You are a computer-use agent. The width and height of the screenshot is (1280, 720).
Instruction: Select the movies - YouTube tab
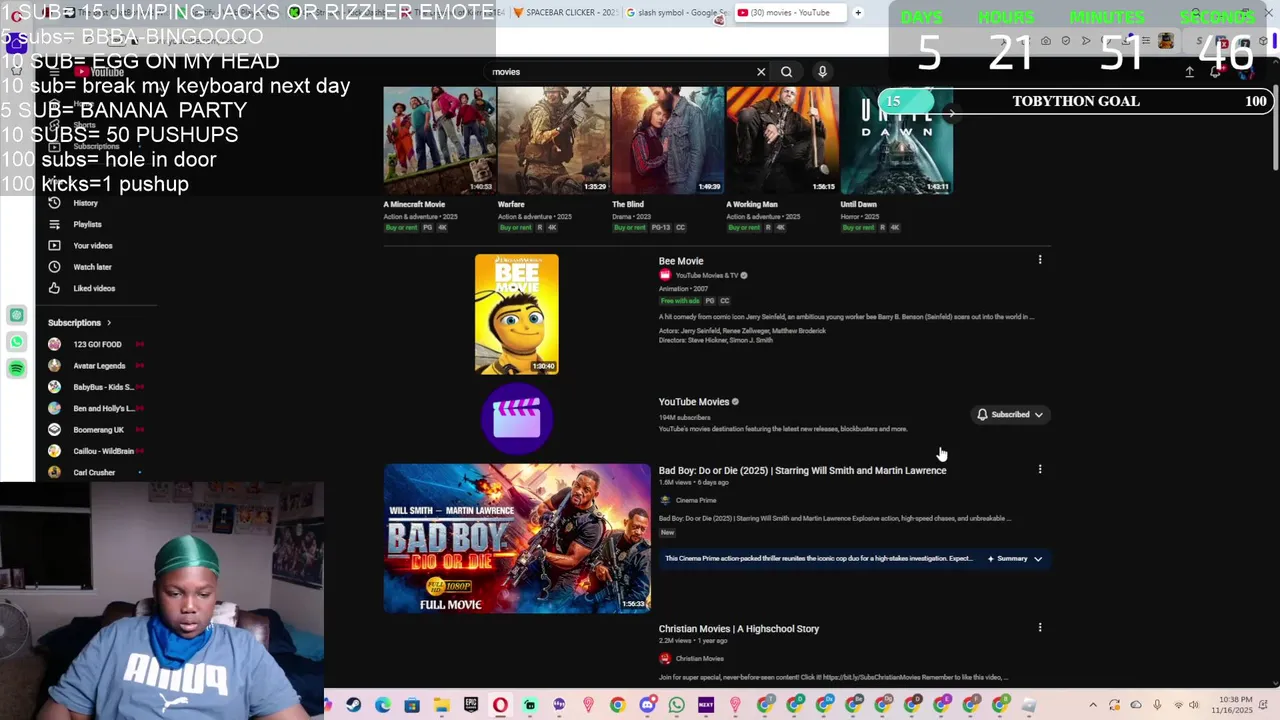coord(790,13)
